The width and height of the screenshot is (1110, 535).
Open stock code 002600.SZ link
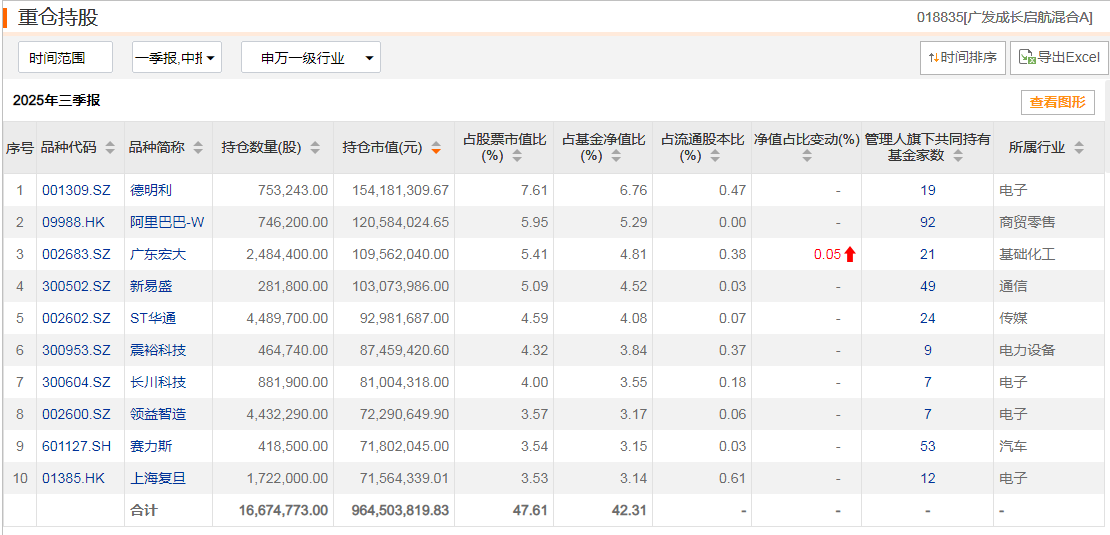tap(76, 415)
